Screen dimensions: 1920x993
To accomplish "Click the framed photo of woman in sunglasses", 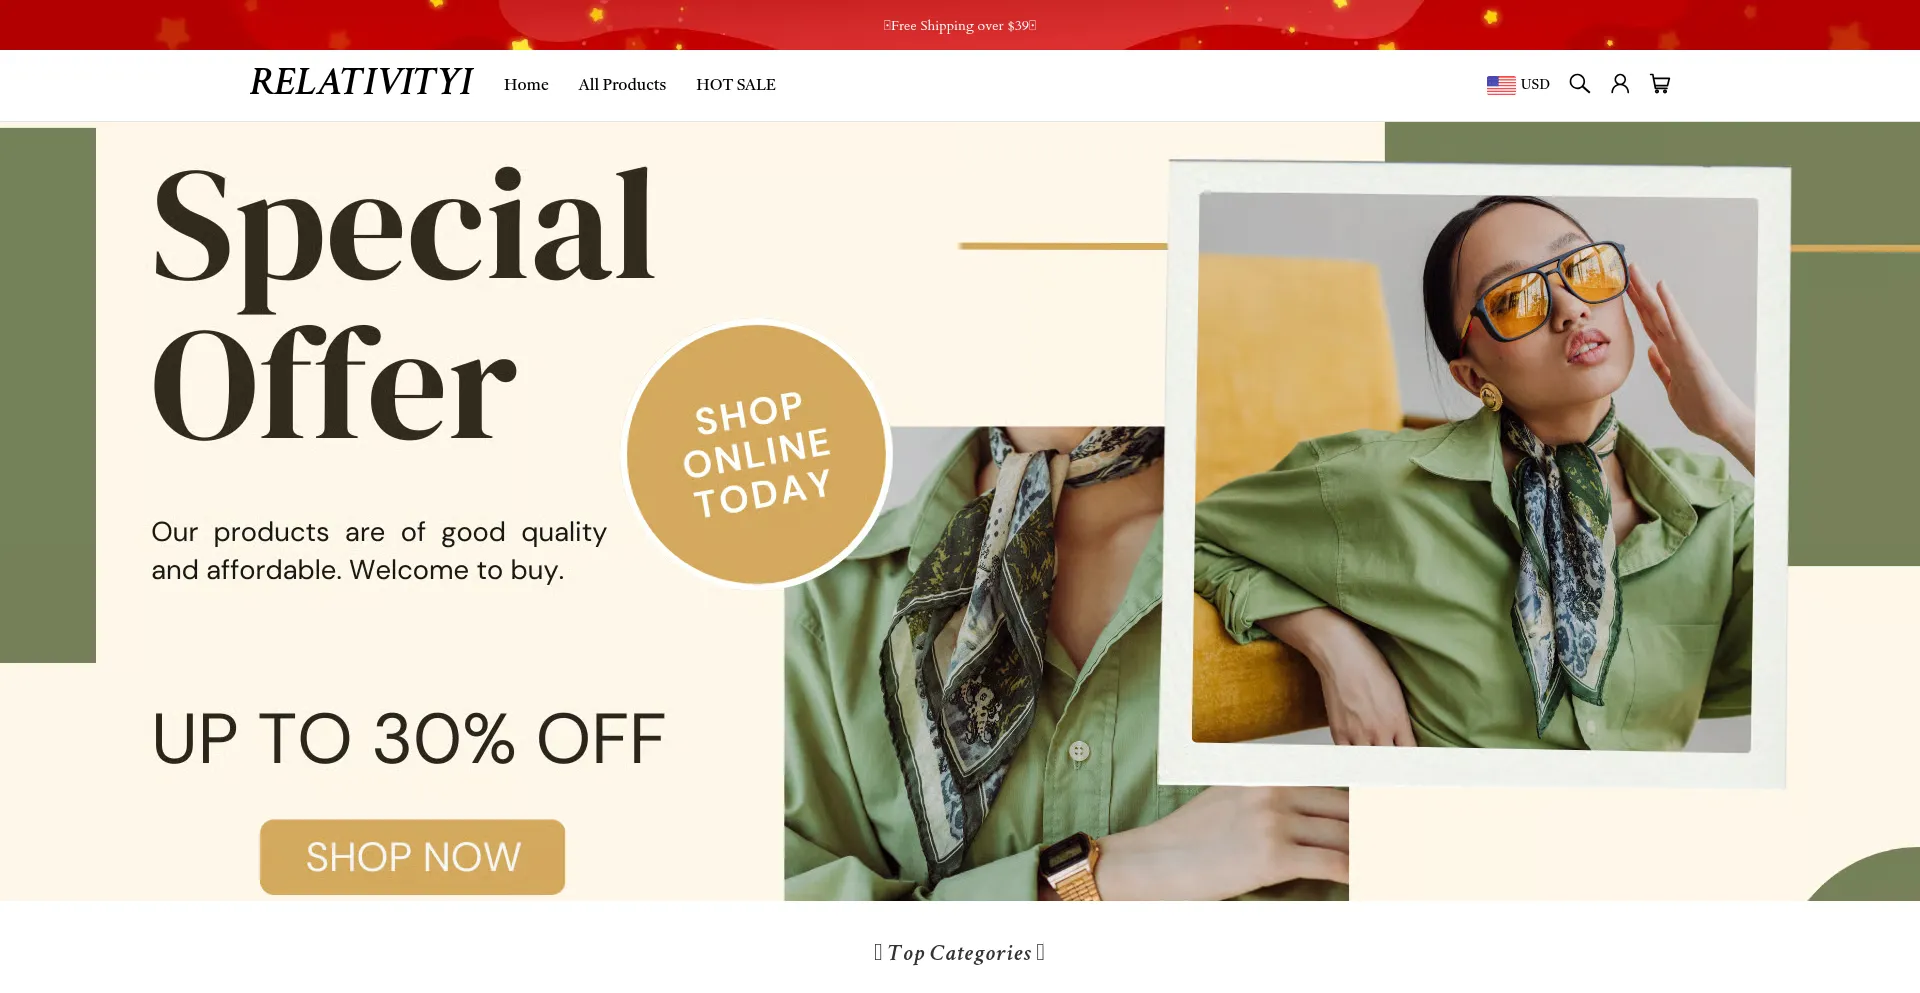I will 1474,473.
